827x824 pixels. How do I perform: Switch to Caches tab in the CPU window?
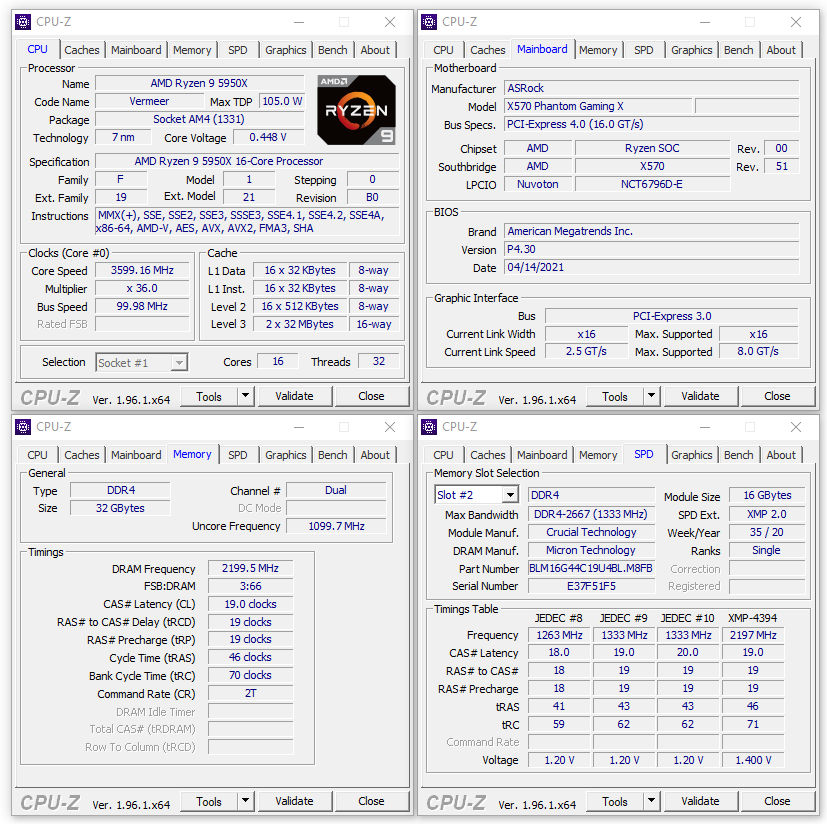(x=82, y=50)
